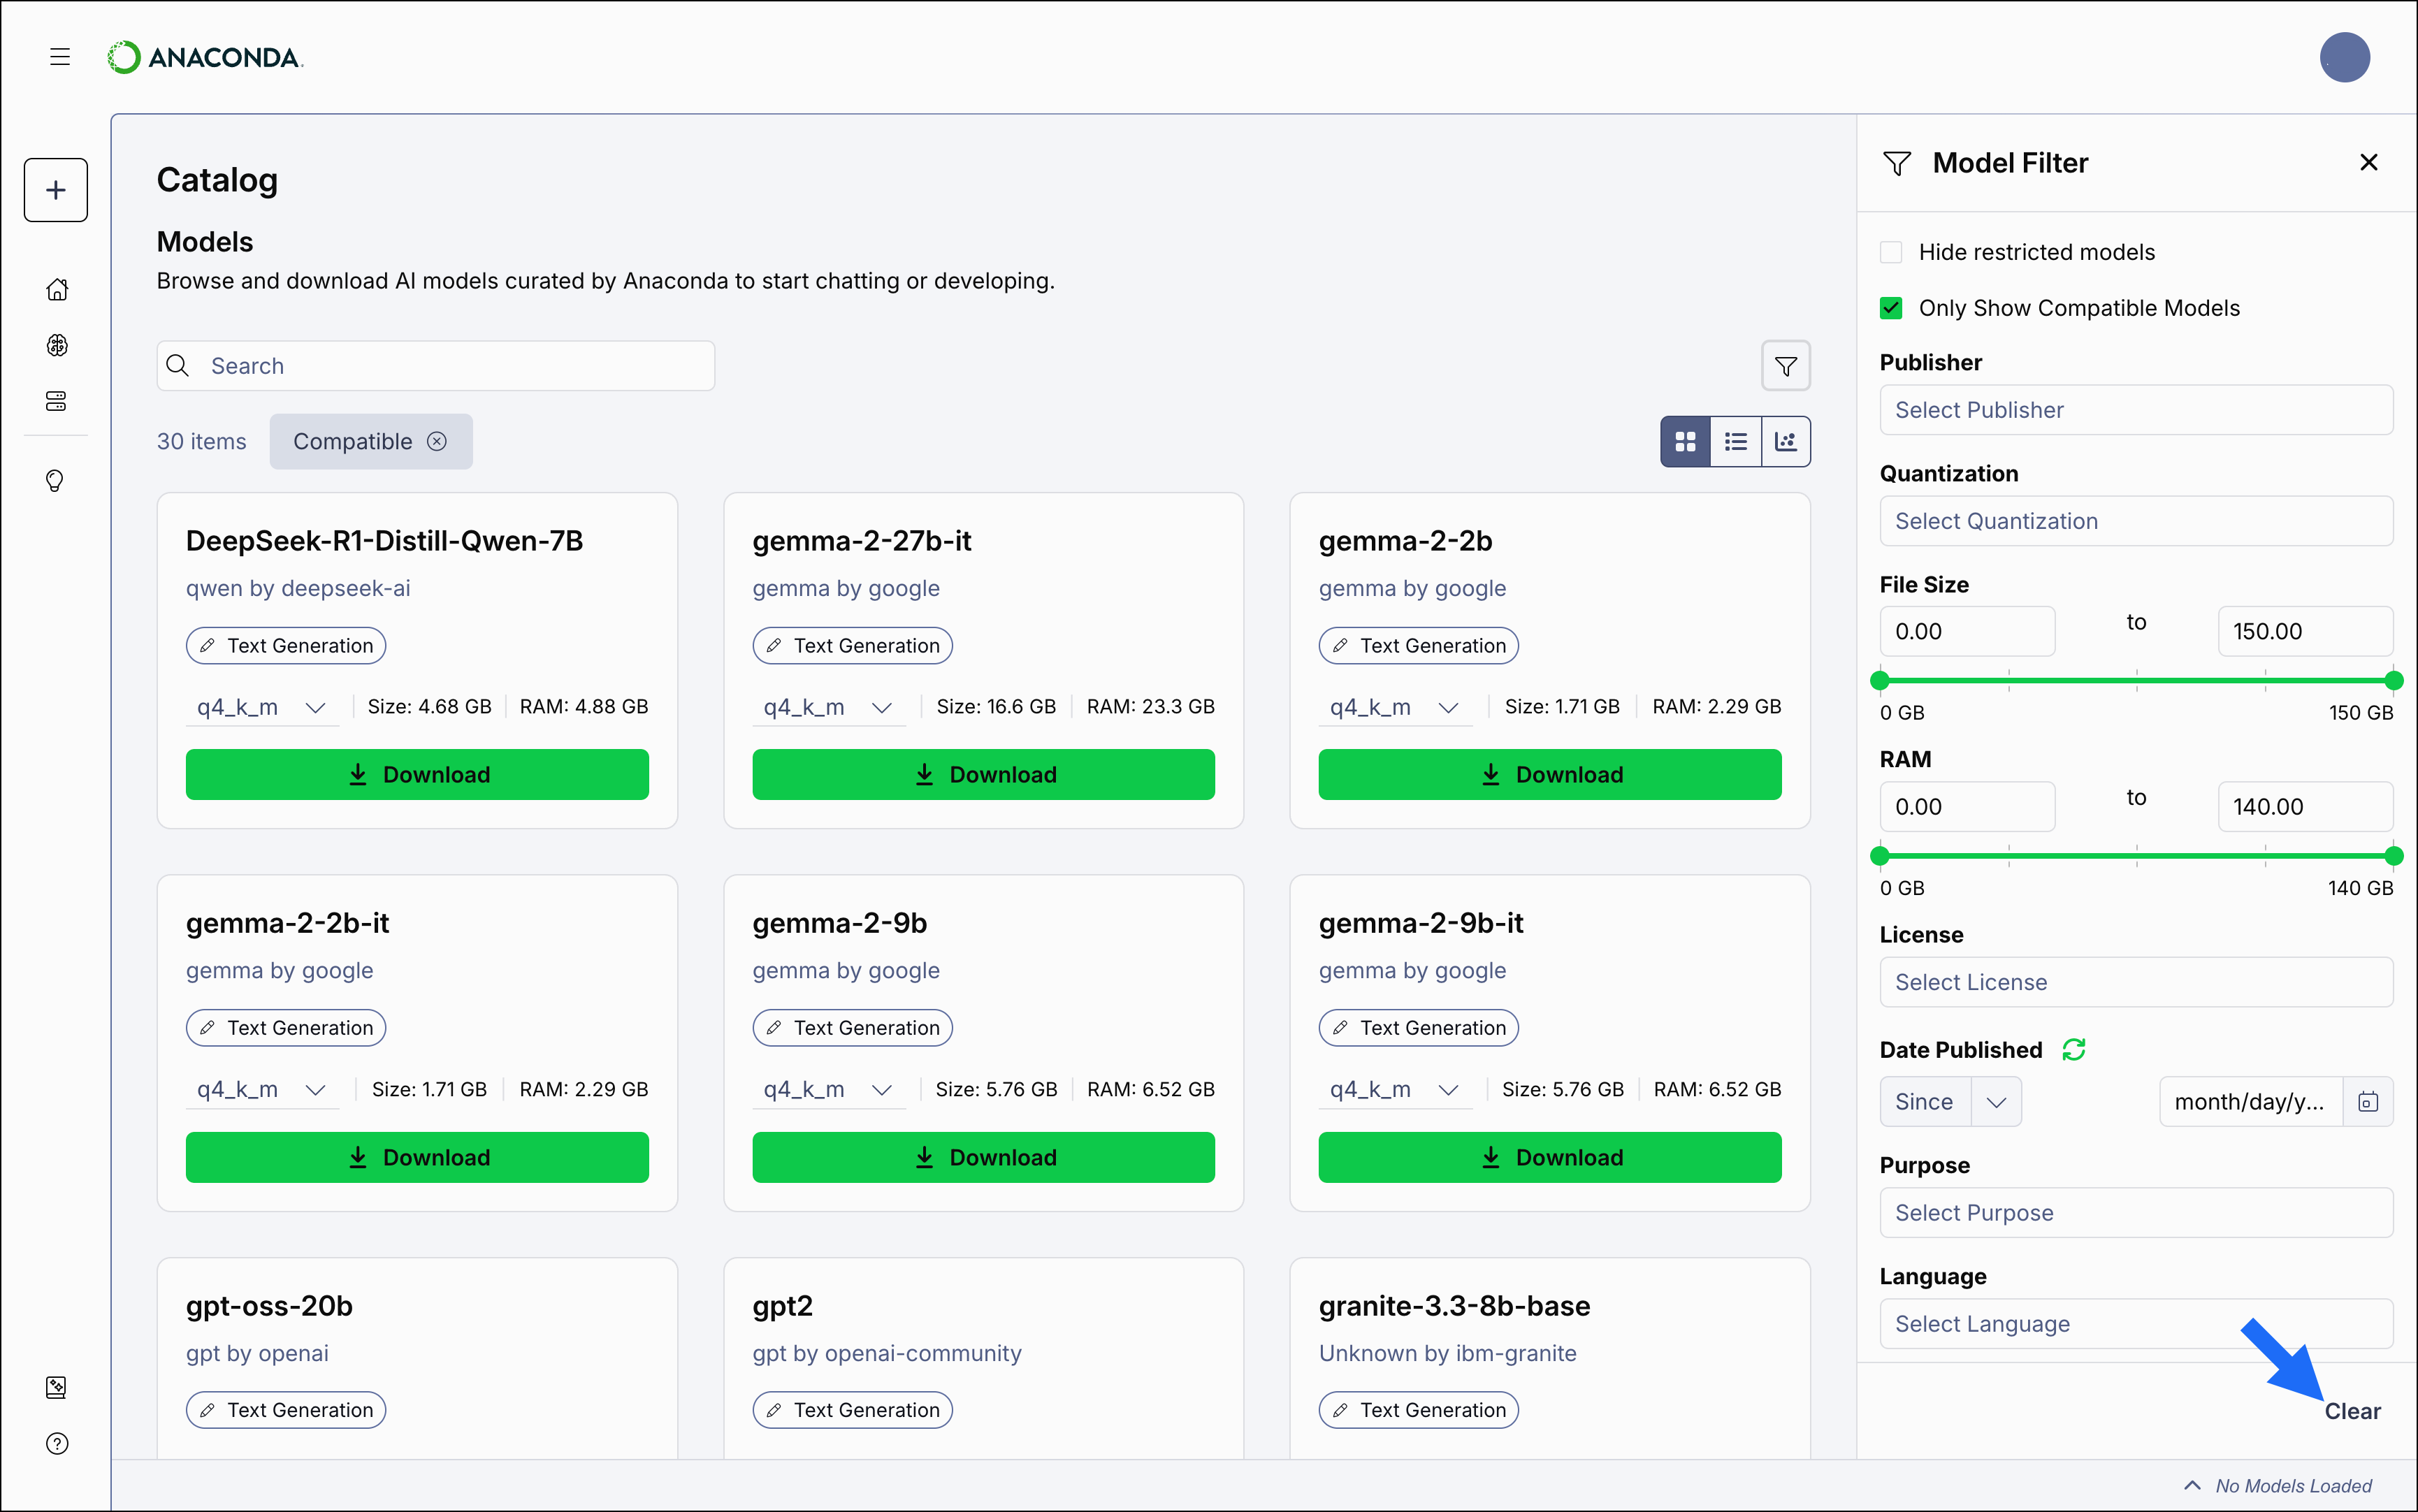Screen dimensions: 2418x1512
Task: Select the Home icon in the sidebar
Action: tap(57, 289)
